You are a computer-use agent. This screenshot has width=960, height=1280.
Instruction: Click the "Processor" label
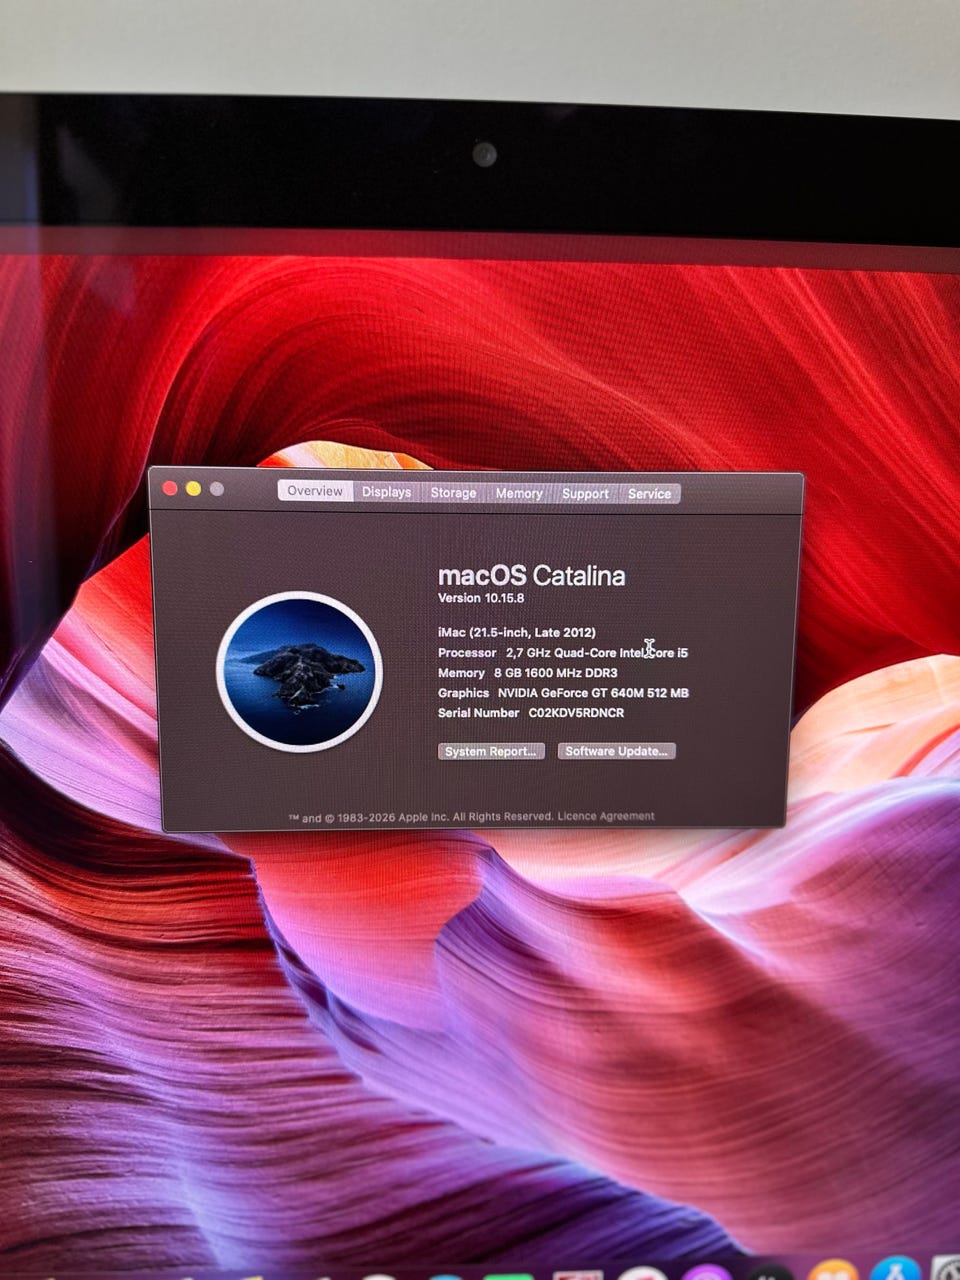coord(467,652)
